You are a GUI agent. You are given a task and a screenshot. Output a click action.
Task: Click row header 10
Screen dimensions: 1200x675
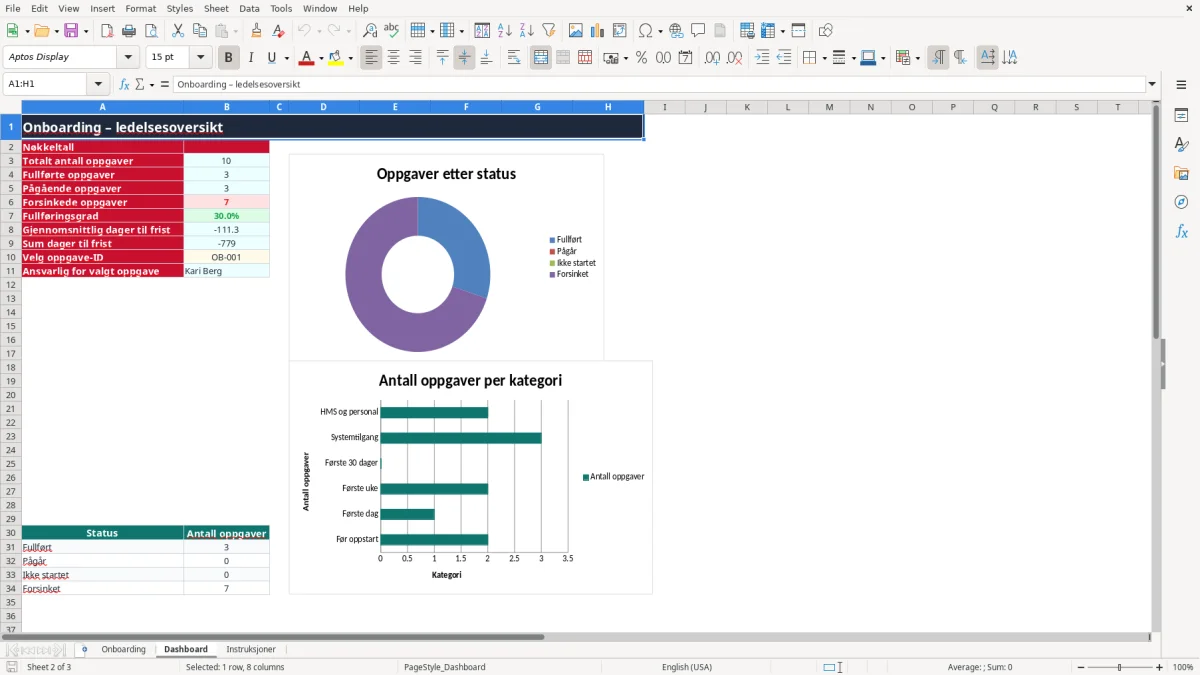(x=11, y=257)
